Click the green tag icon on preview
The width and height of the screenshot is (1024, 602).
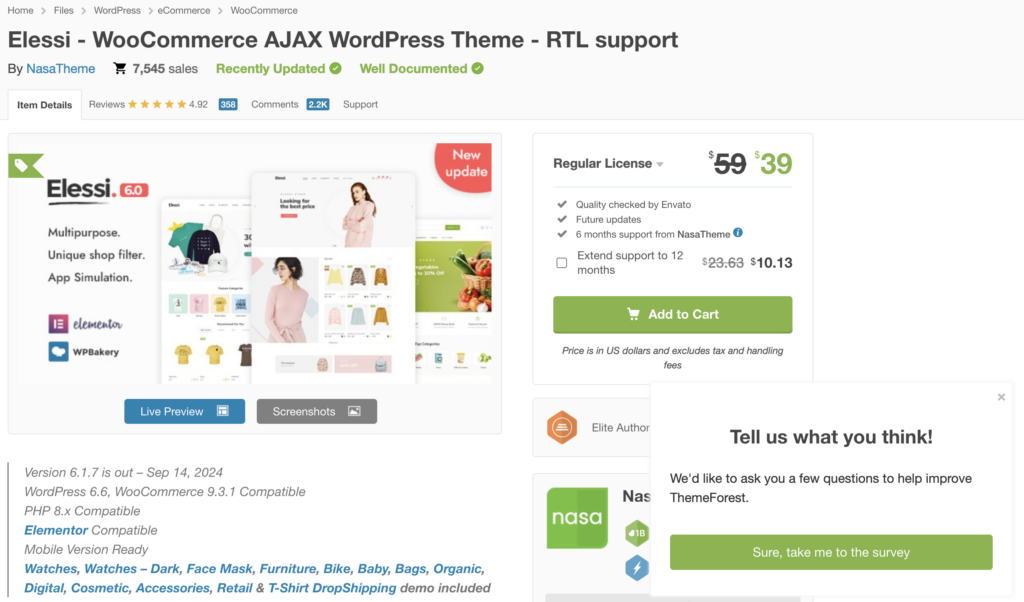coord(25,166)
